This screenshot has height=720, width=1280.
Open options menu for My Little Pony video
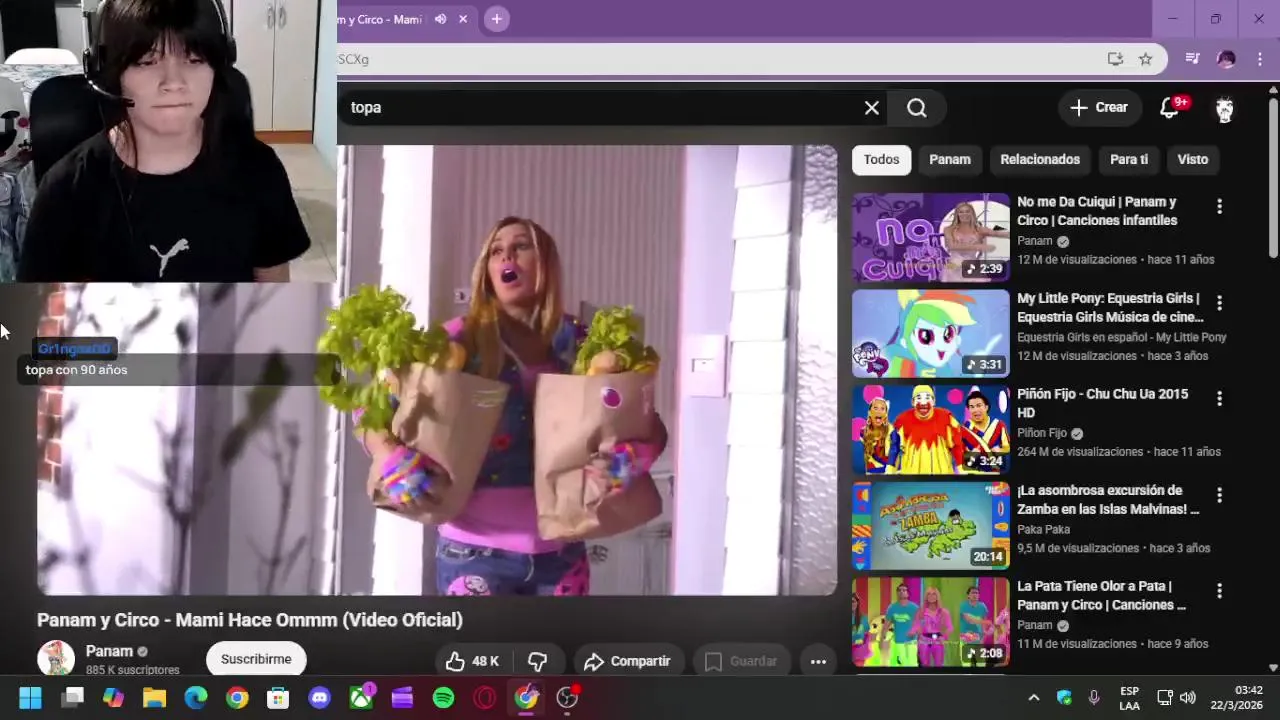tap(1219, 303)
